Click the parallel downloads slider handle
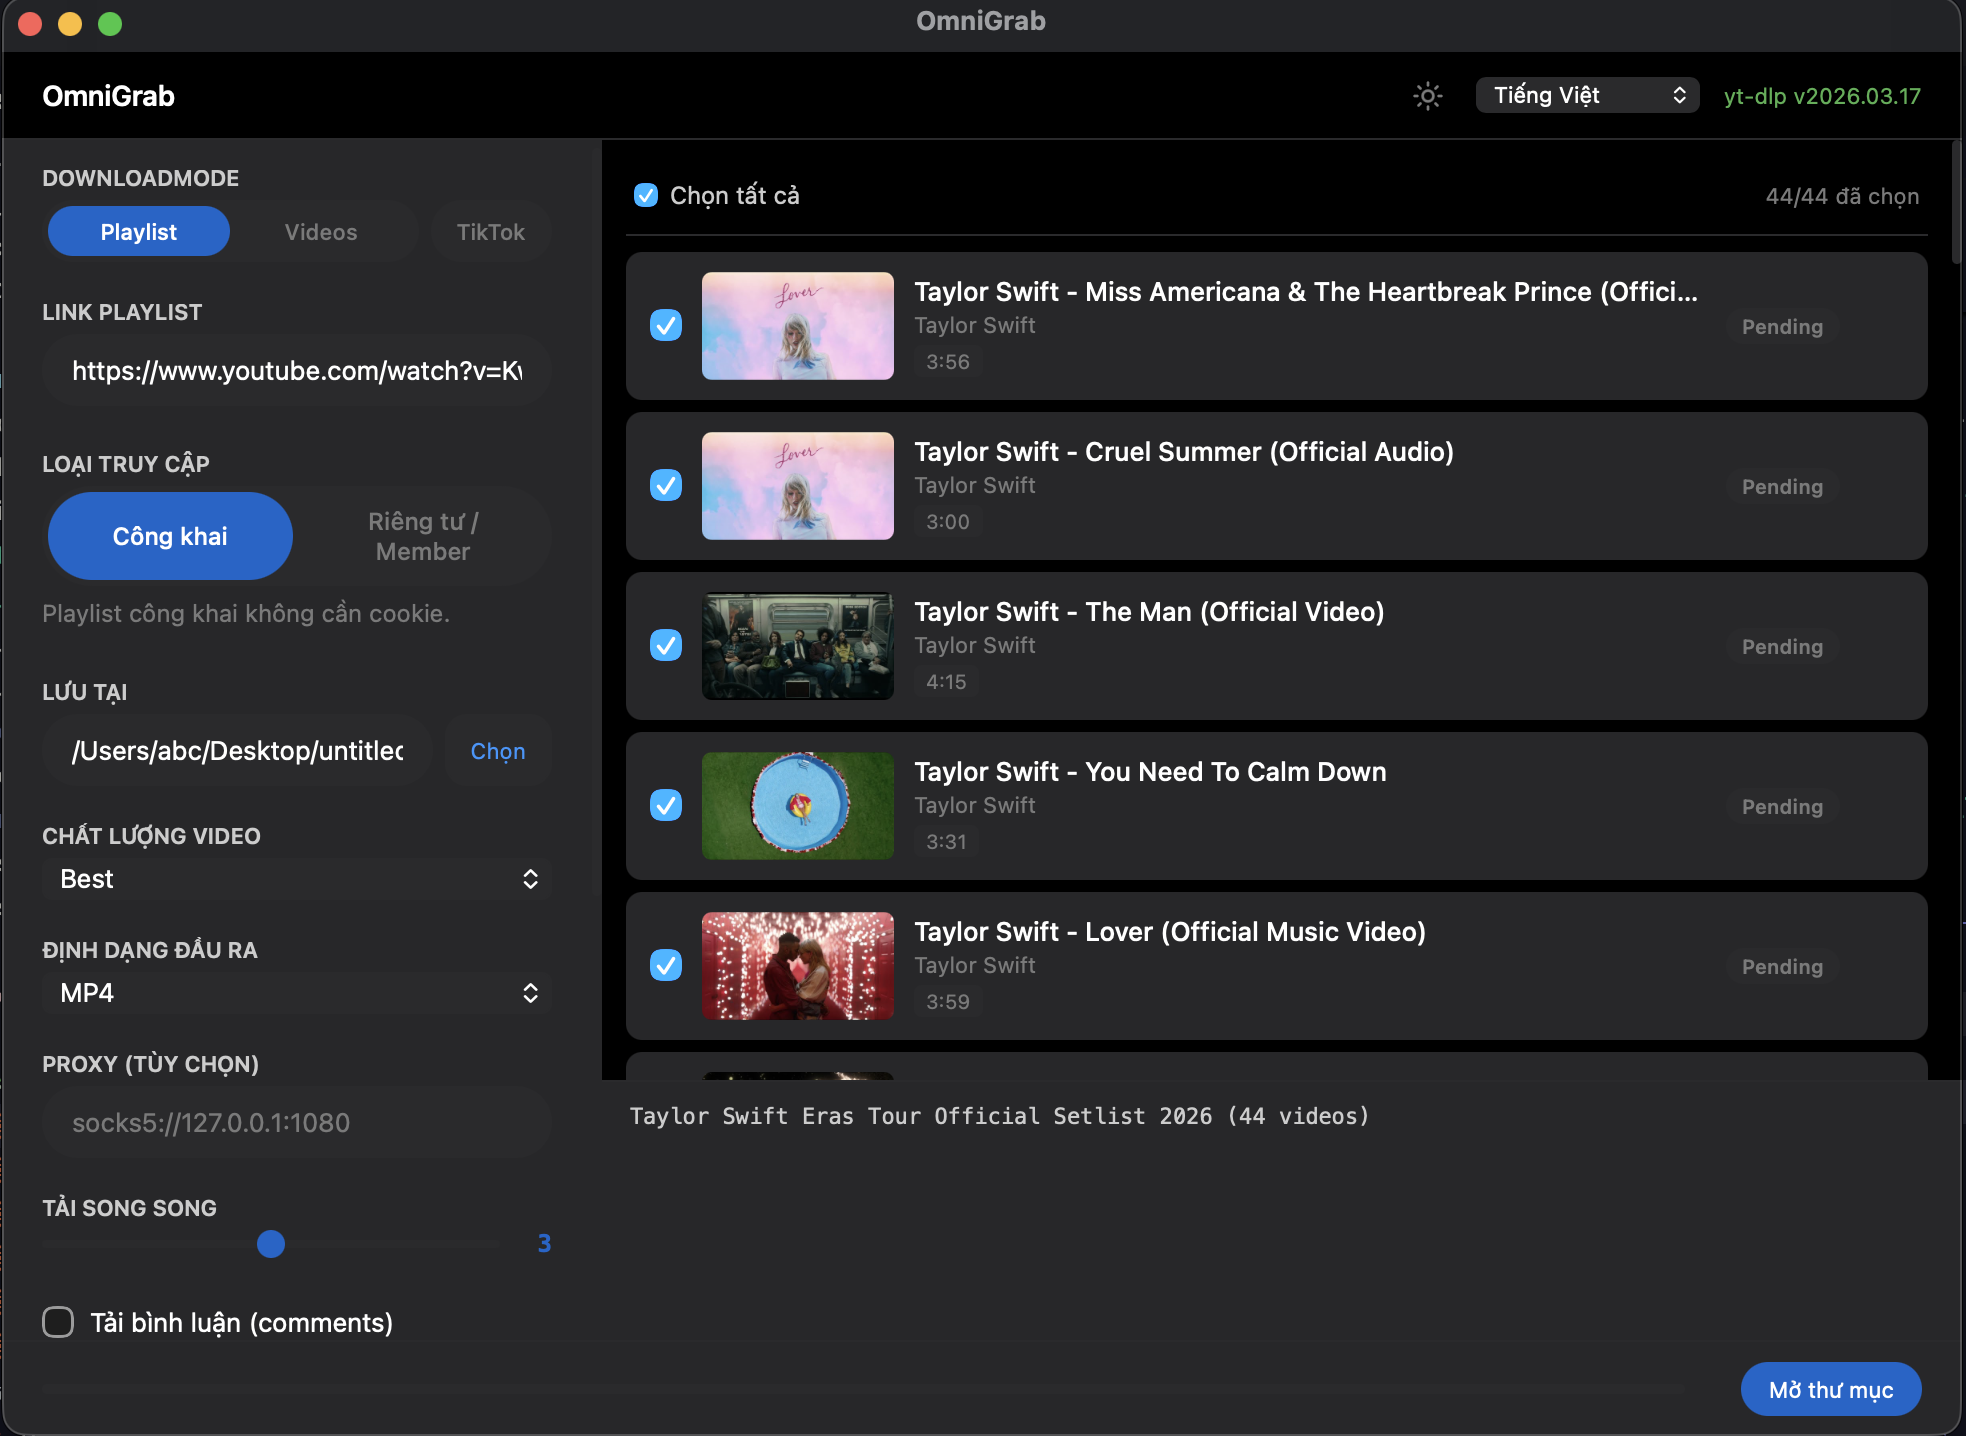The image size is (1966, 1436). tap(271, 1243)
